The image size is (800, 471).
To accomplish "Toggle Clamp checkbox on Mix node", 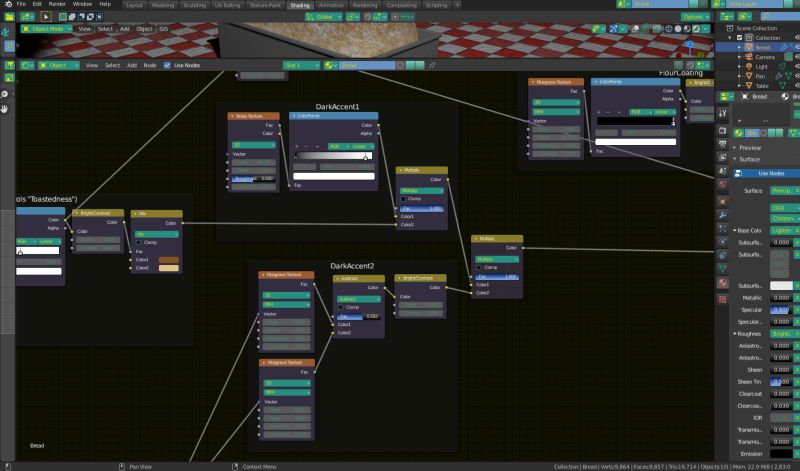I will tap(138, 242).
